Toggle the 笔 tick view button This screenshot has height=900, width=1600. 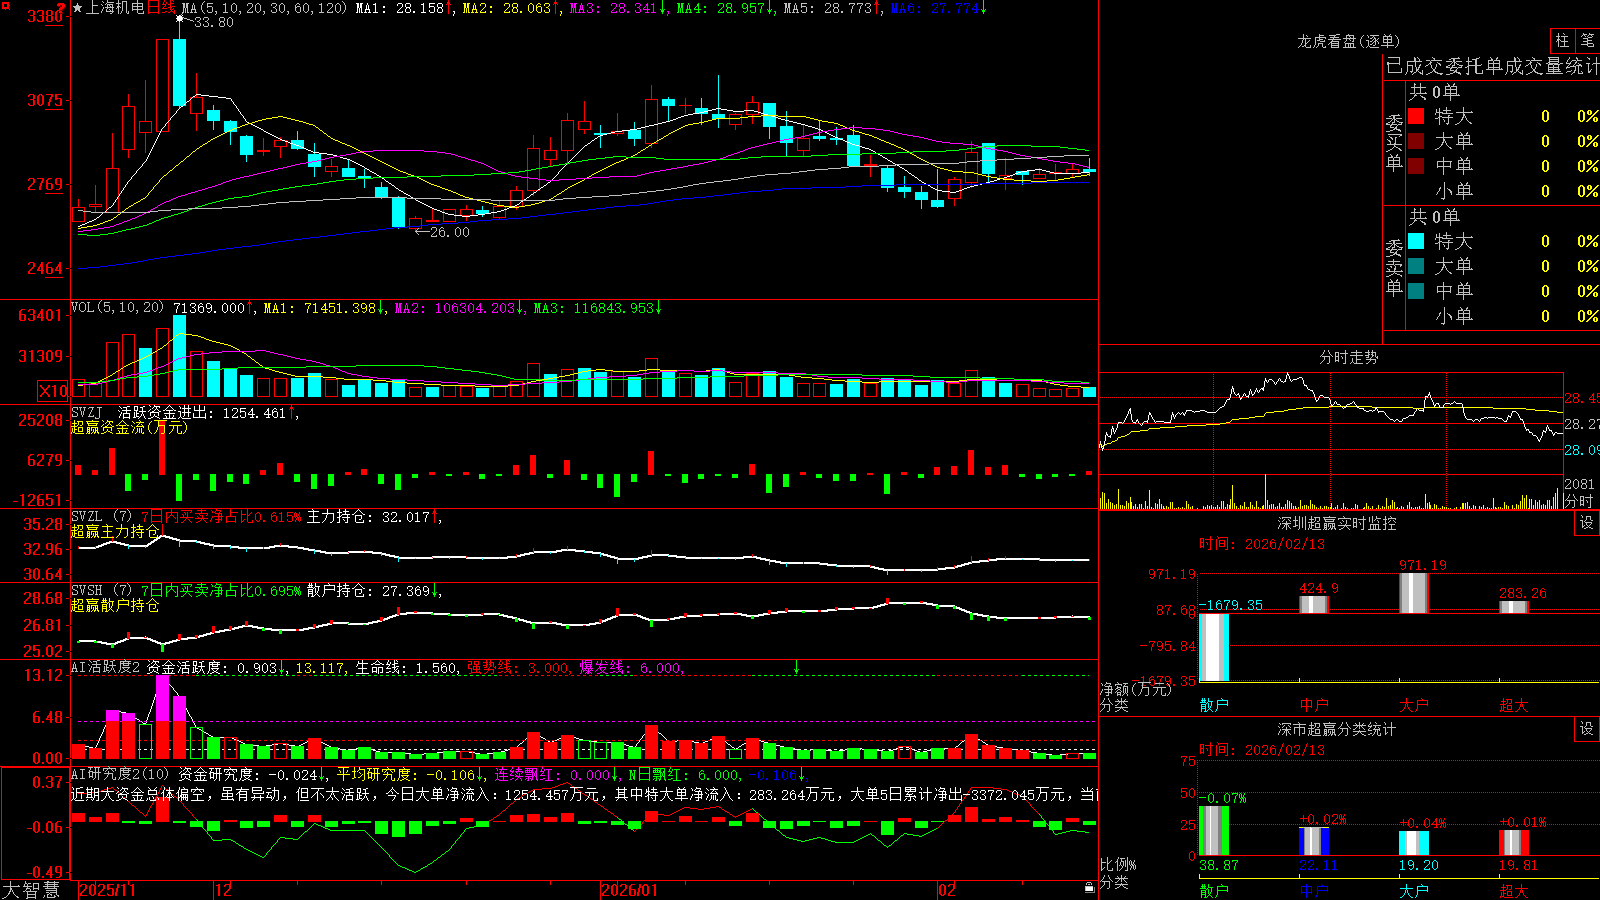tap(1587, 40)
